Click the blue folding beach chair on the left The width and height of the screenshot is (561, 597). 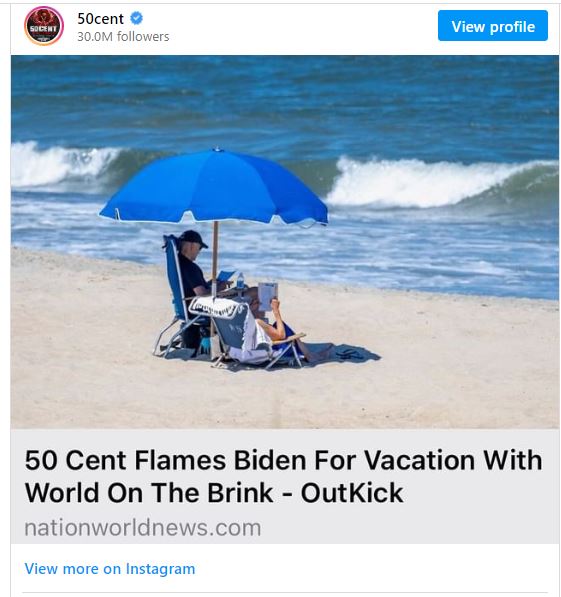pyautogui.click(x=177, y=297)
